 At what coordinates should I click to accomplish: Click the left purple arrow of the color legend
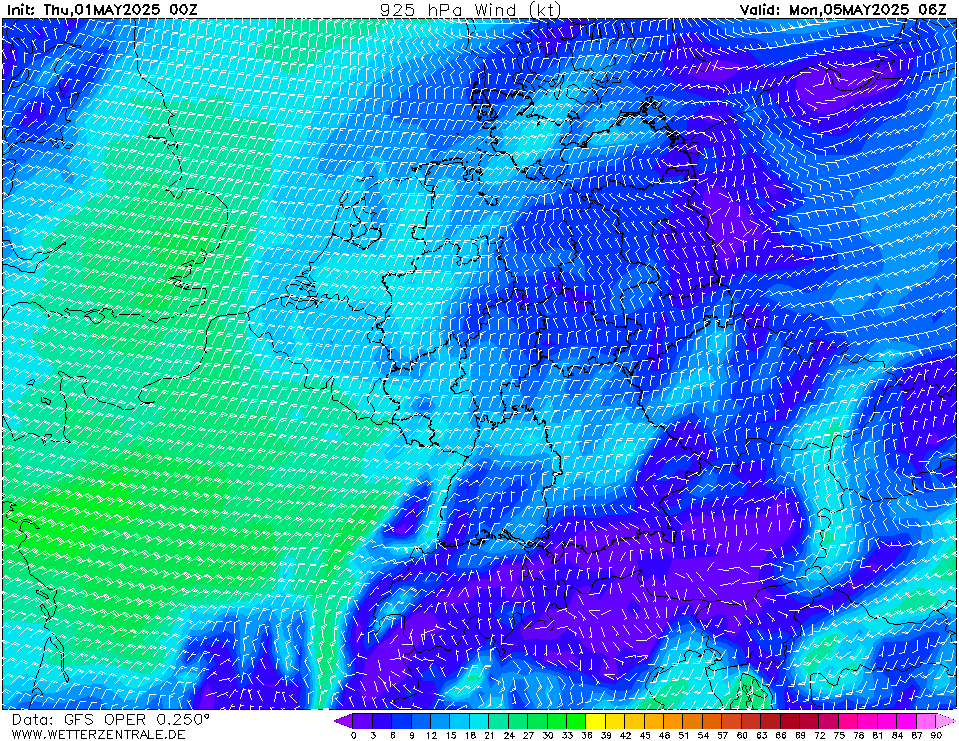coord(343,721)
